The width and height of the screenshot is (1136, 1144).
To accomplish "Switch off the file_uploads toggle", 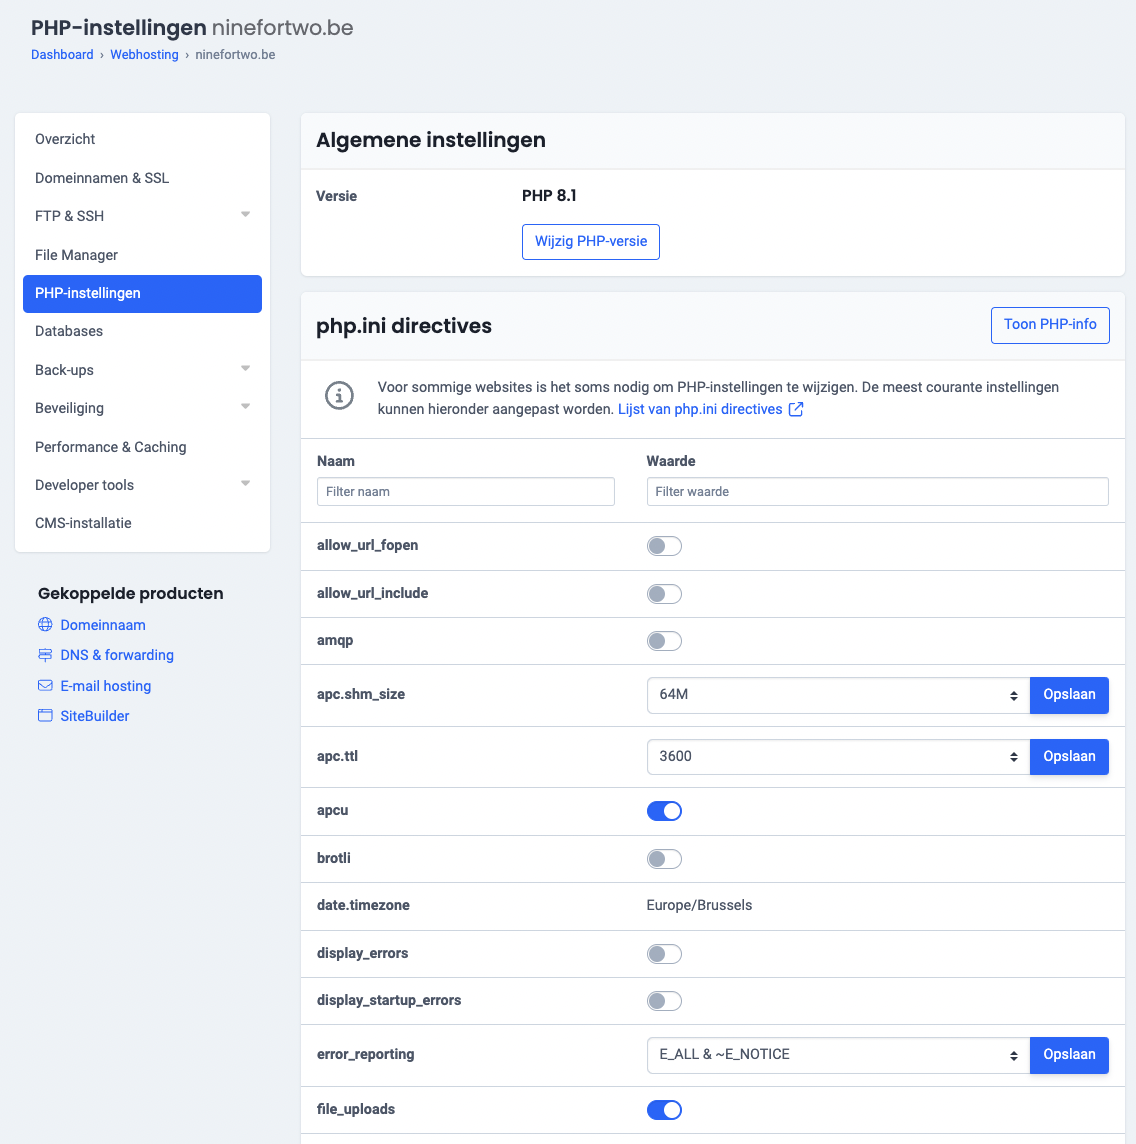I will coord(664,1110).
